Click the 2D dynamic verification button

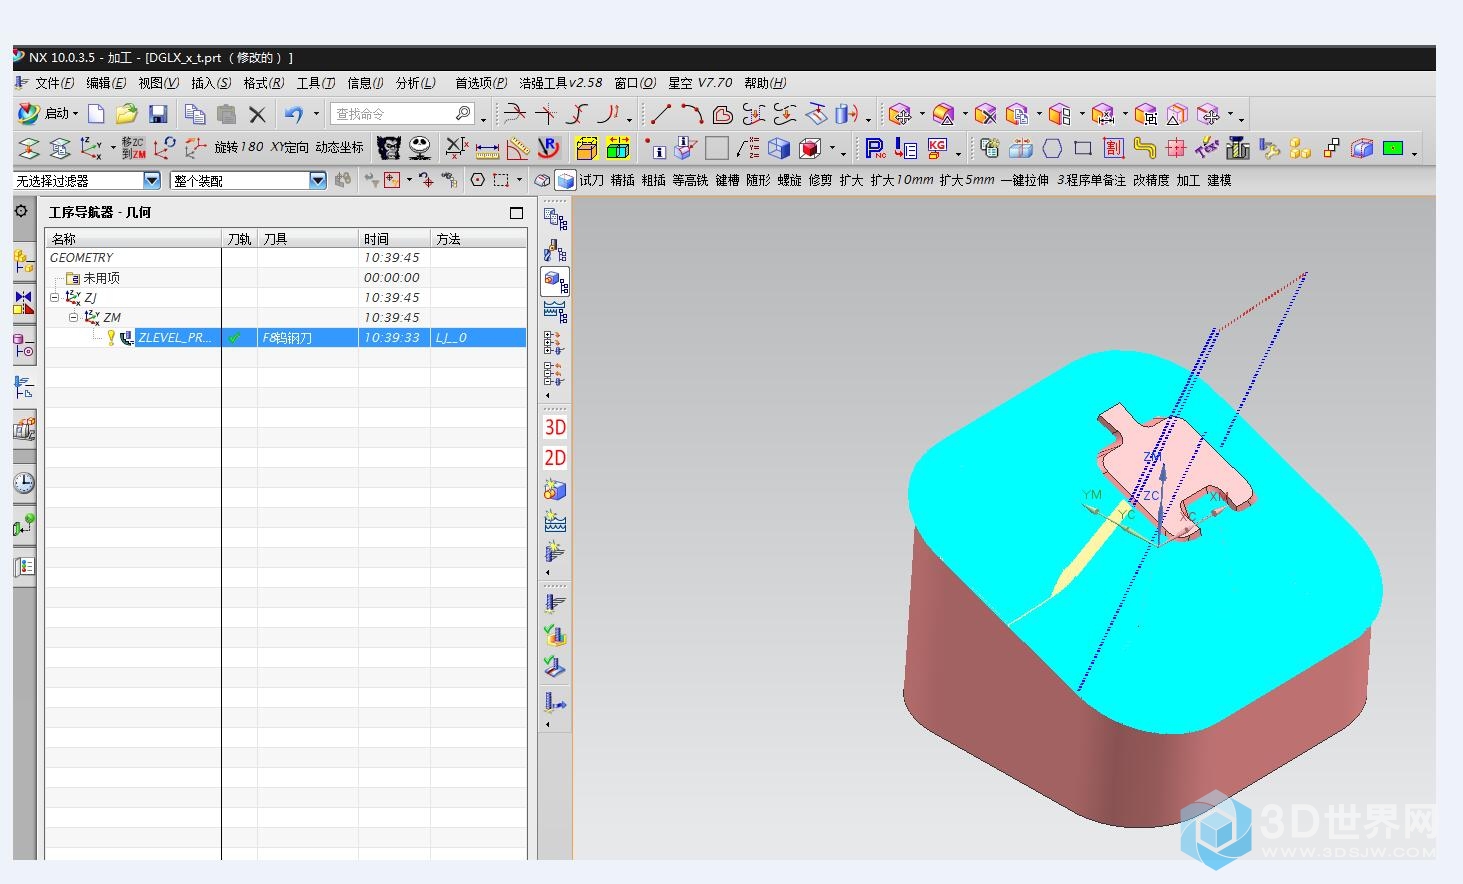point(555,458)
